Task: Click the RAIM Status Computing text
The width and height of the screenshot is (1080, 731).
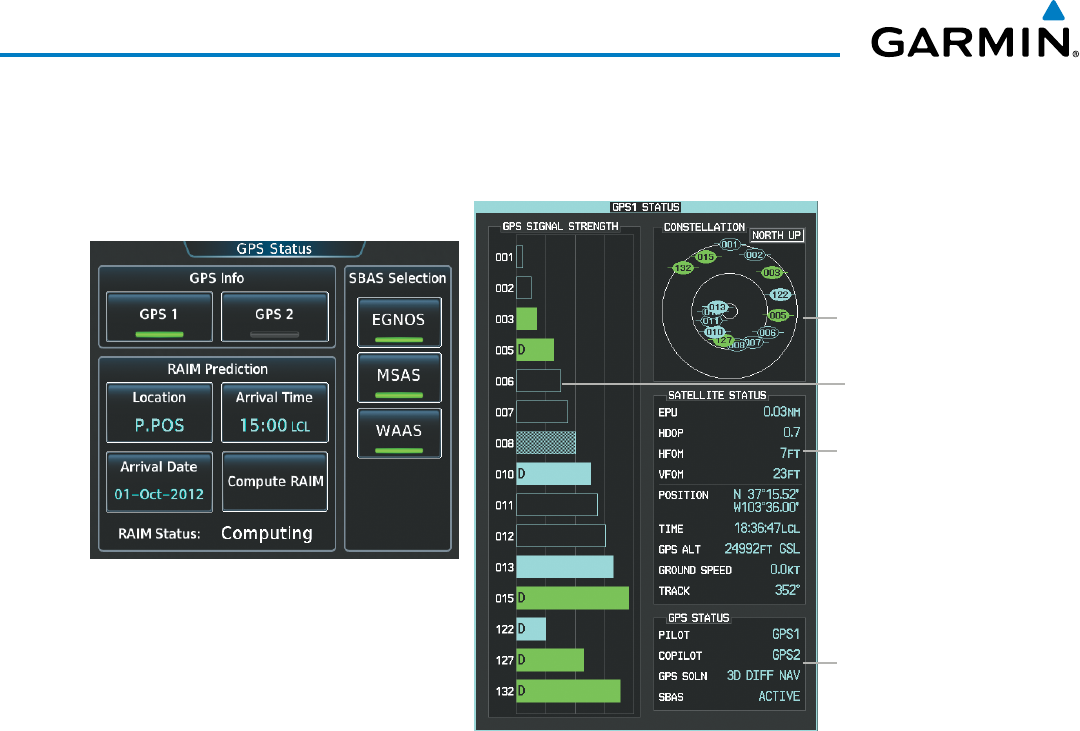Action: click(x=267, y=533)
